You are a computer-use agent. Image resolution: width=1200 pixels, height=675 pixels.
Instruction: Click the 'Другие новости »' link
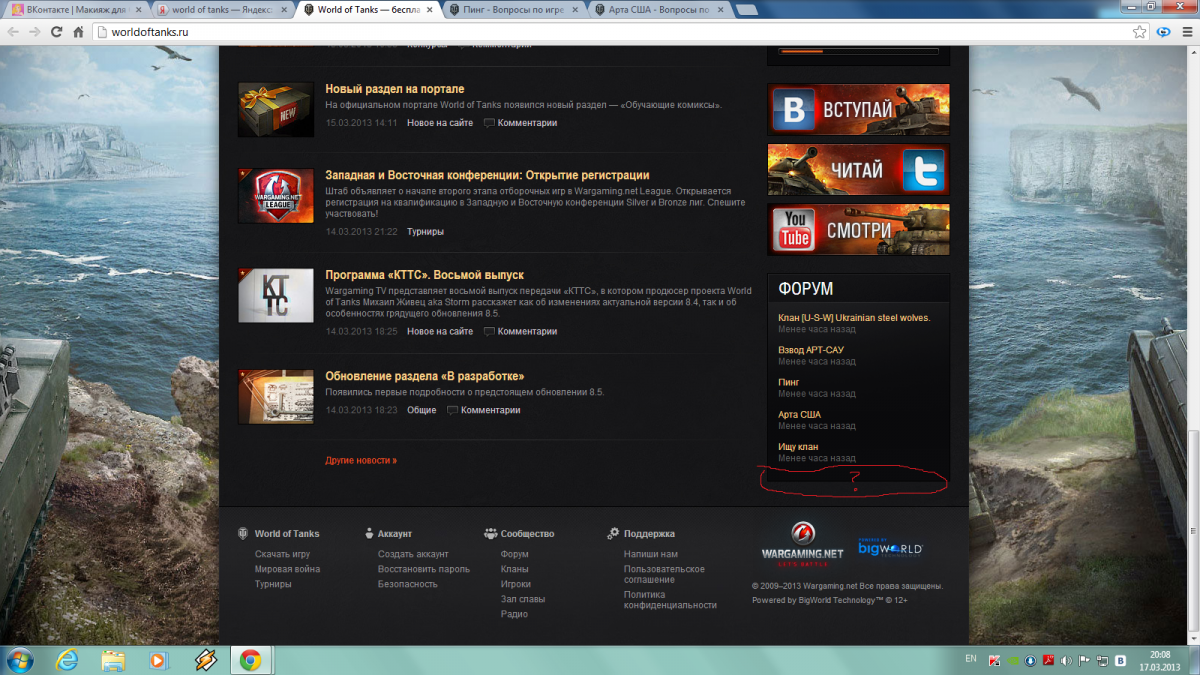click(361, 460)
